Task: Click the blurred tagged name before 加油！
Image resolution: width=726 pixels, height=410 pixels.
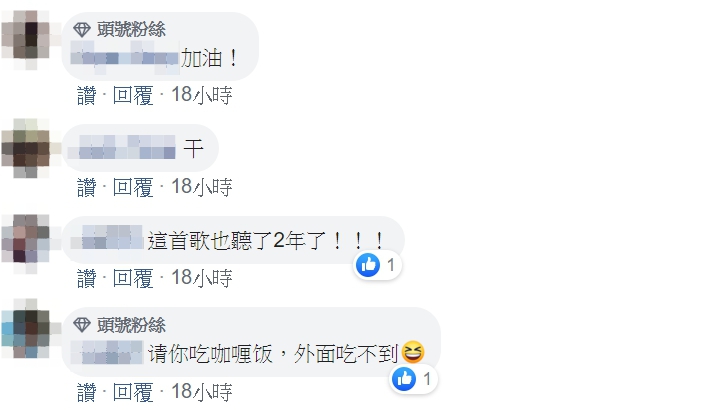Action: click(124, 58)
